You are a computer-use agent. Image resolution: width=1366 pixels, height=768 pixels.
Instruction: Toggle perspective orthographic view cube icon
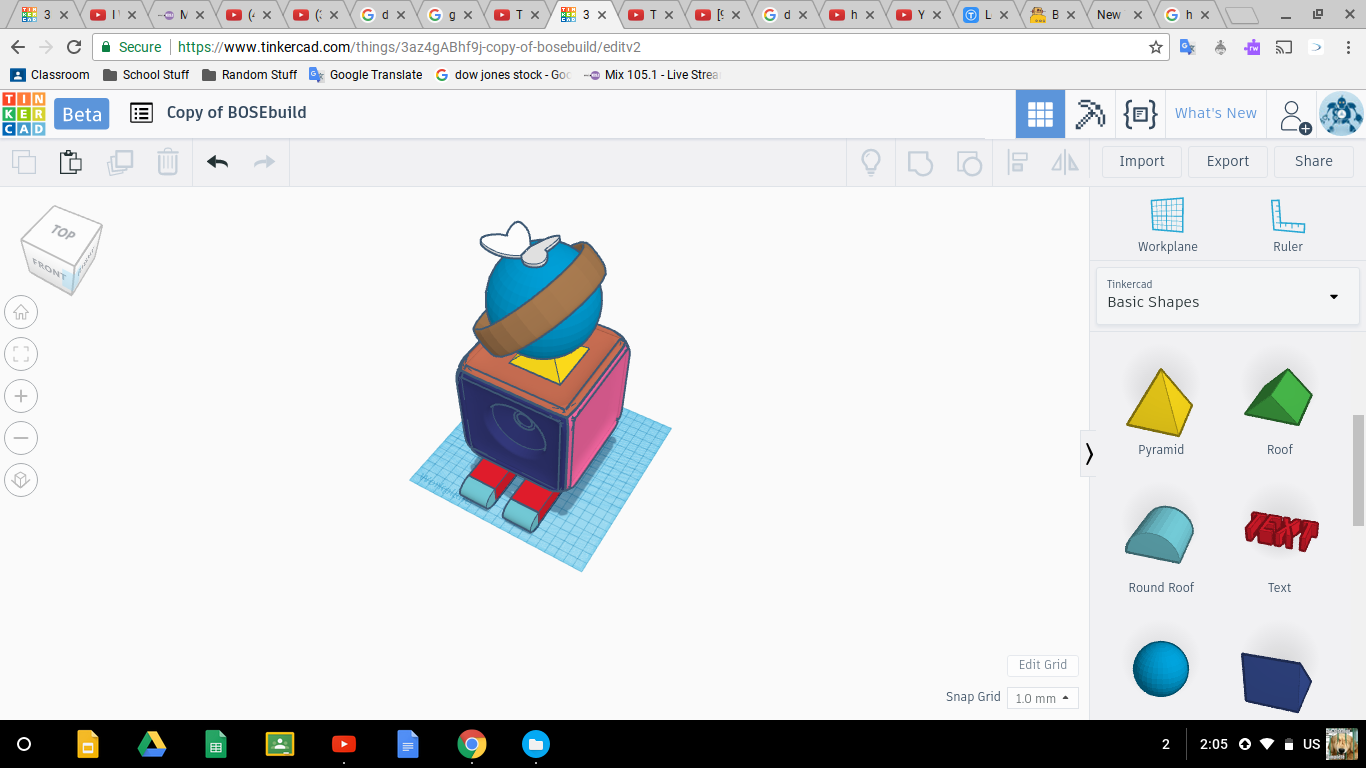tap(21, 480)
